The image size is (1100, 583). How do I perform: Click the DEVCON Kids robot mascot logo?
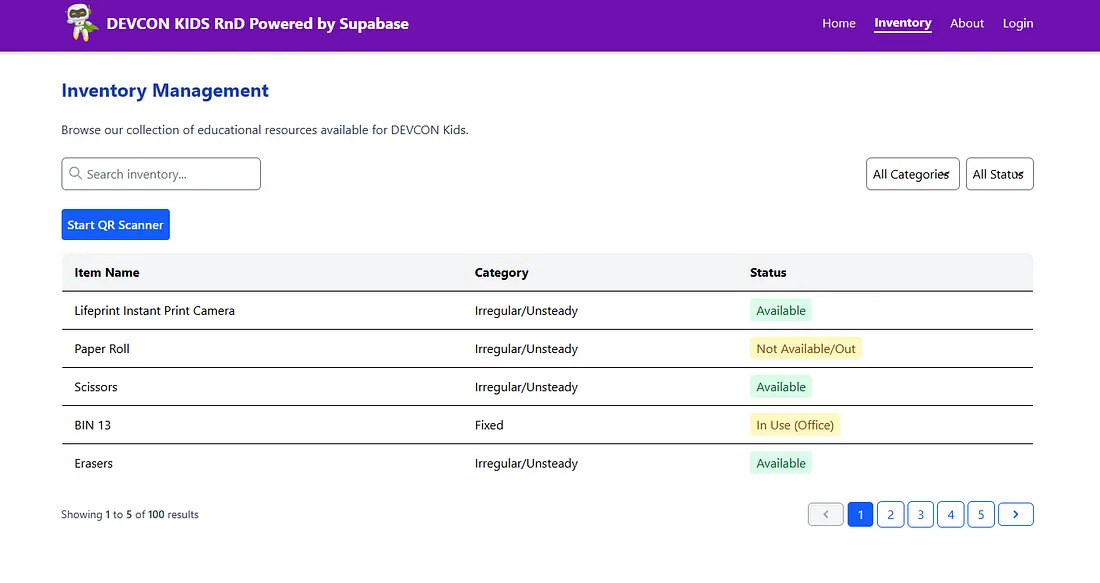[x=81, y=23]
